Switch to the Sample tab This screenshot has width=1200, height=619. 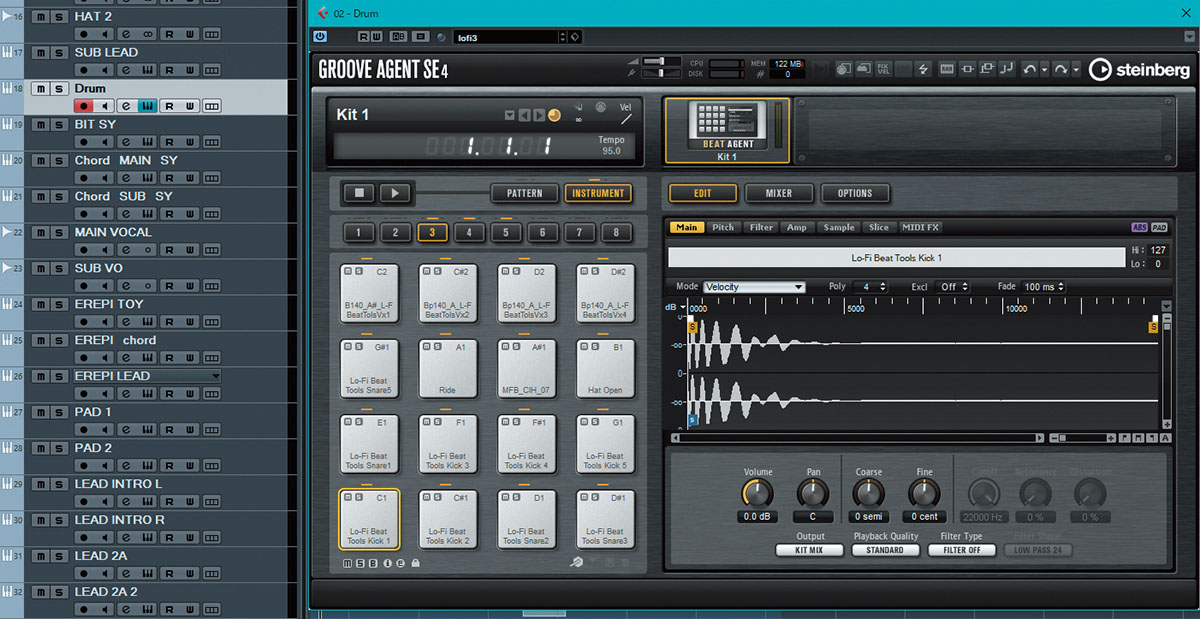(x=838, y=227)
